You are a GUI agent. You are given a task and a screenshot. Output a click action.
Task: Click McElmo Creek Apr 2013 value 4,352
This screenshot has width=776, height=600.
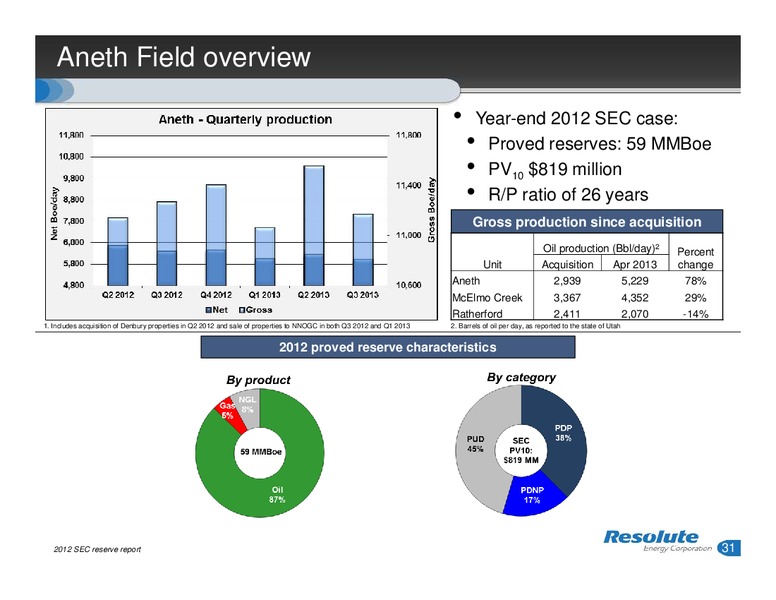[x=634, y=298]
